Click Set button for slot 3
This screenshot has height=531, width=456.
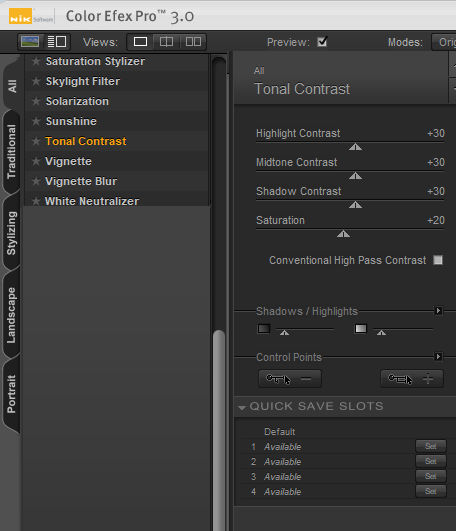tap(431, 476)
